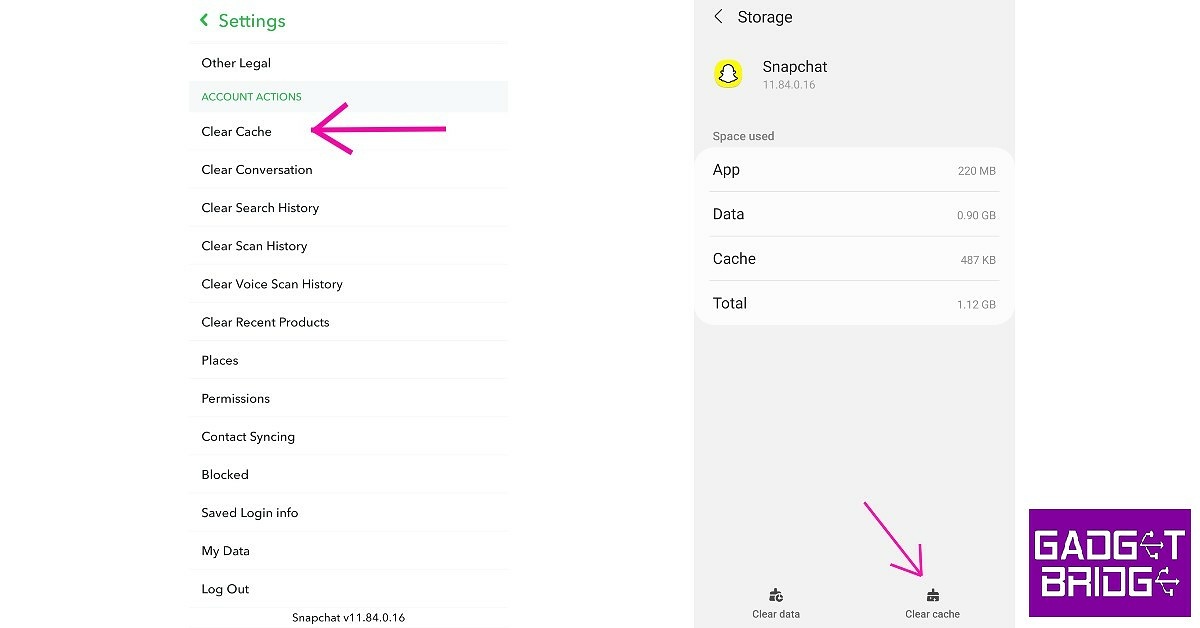Open the Places setting
This screenshot has height=628, width=1200.
(220, 360)
